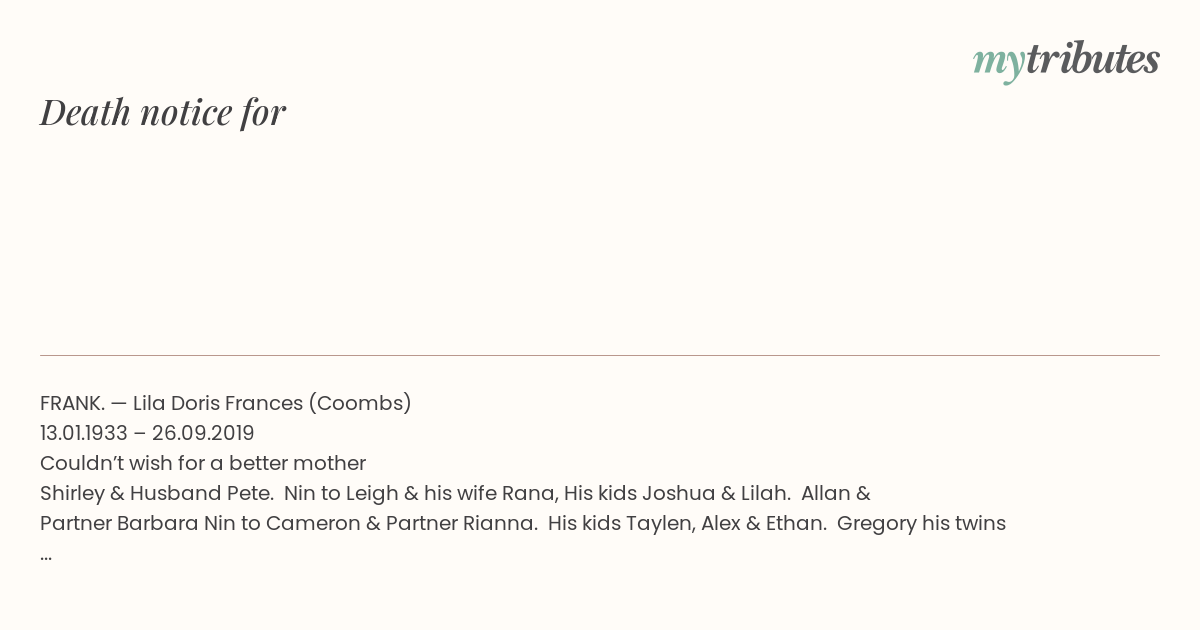
Task: Click "Cameron & Partner Rianna" text
Action: (x=402, y=523)
